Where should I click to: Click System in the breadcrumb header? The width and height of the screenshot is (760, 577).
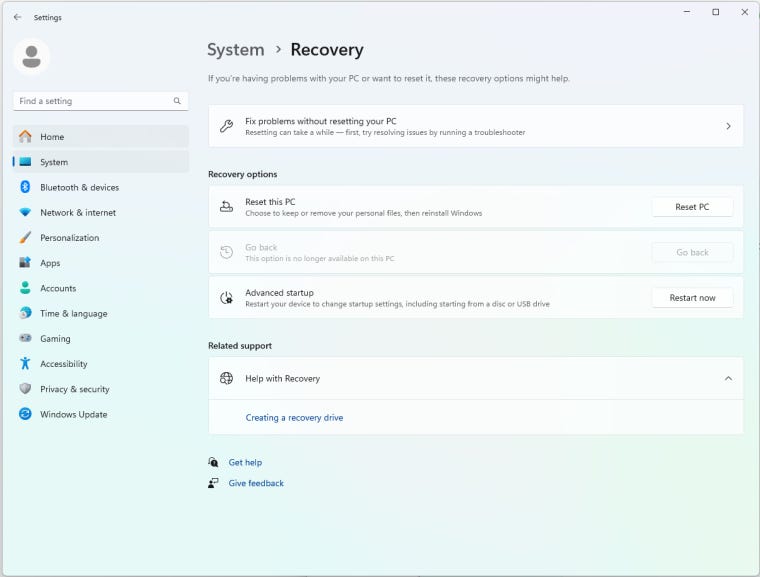point(235,50)
